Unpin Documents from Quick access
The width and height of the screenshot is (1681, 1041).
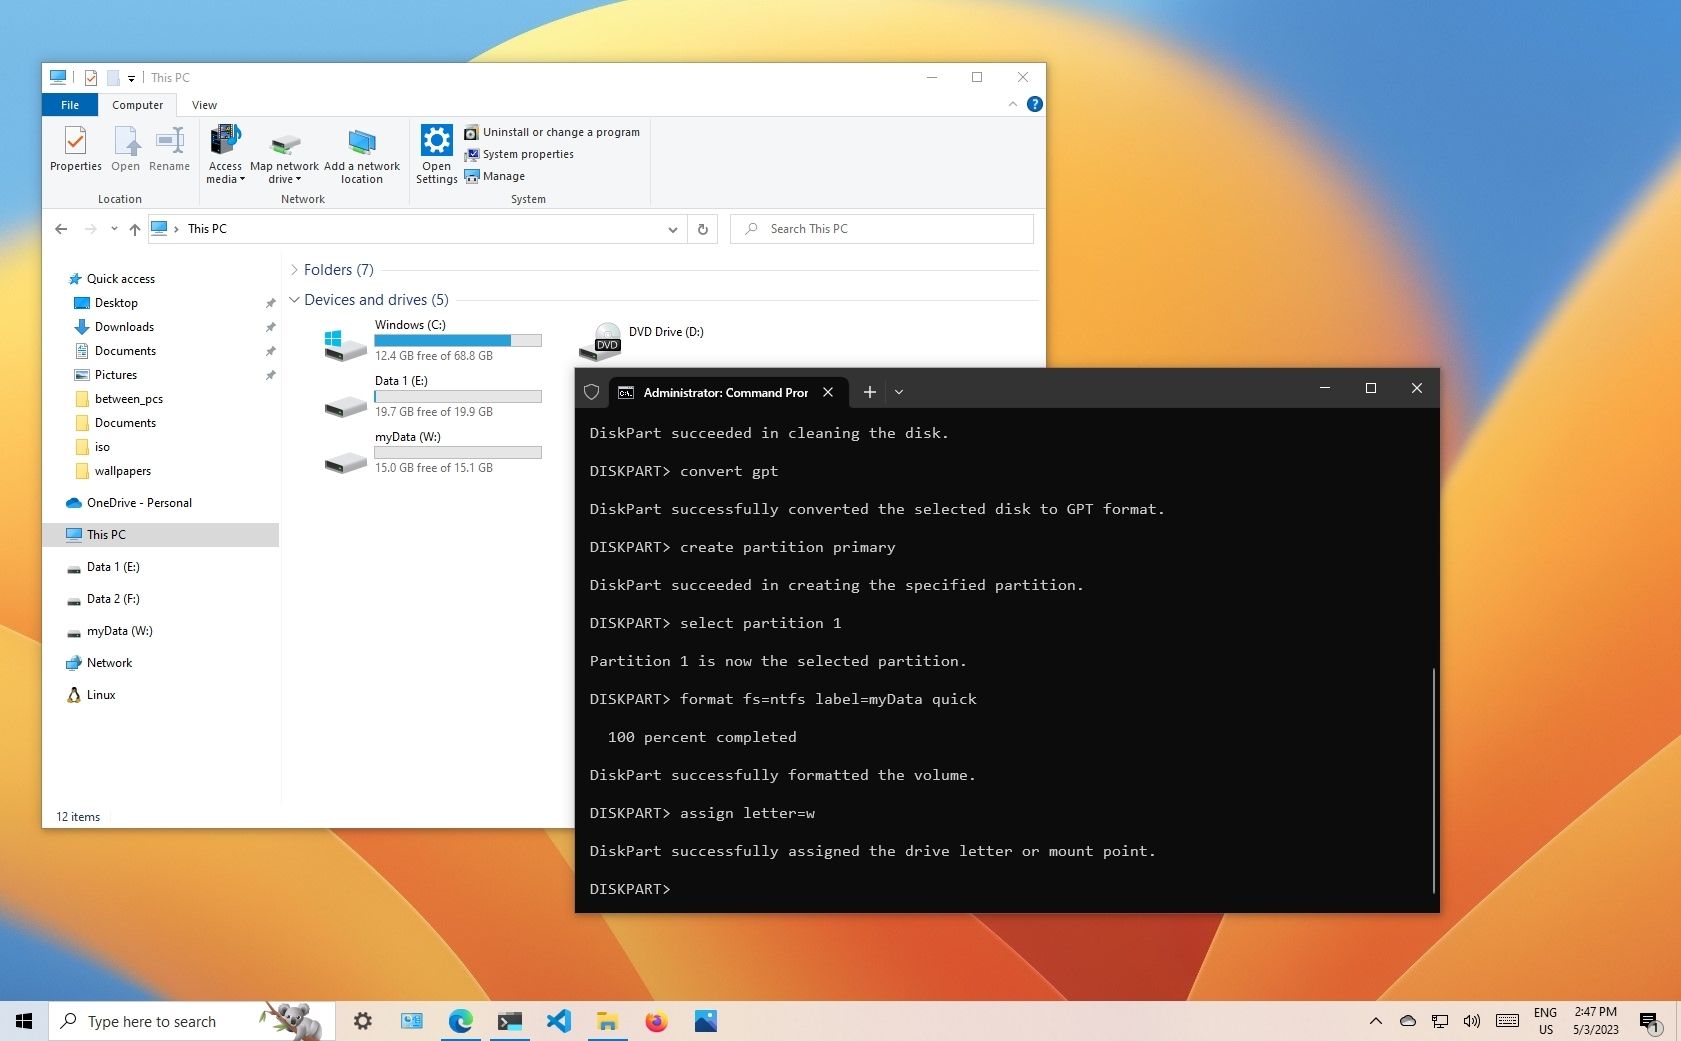click(270, 351)
